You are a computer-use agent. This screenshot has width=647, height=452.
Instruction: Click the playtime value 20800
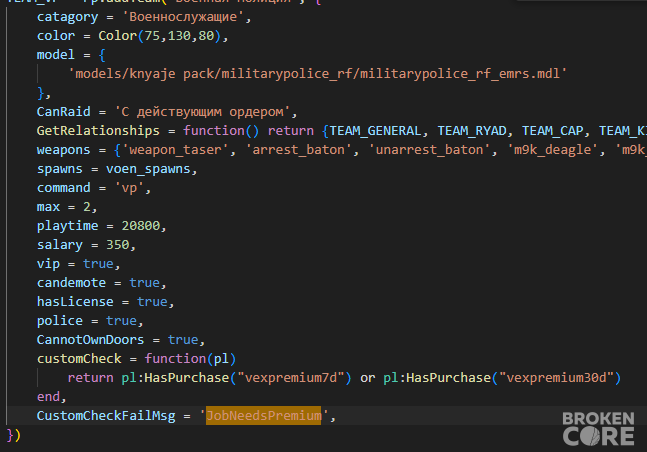(x=140, y=226)
